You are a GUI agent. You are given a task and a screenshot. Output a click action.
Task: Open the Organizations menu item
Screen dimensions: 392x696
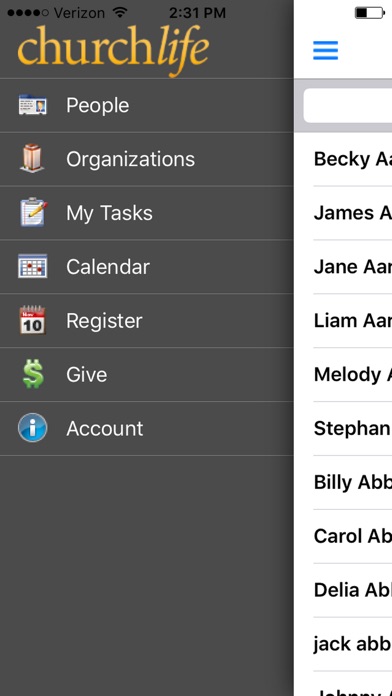(147, 159)
